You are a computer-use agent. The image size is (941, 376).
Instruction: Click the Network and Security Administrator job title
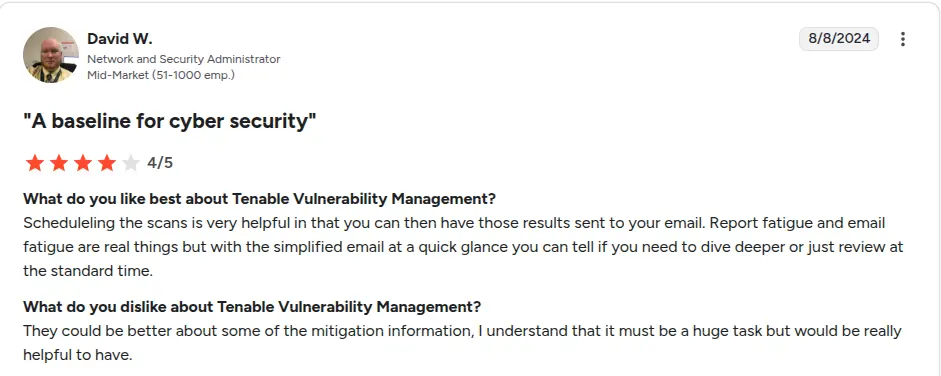click(x=184, y=59)
